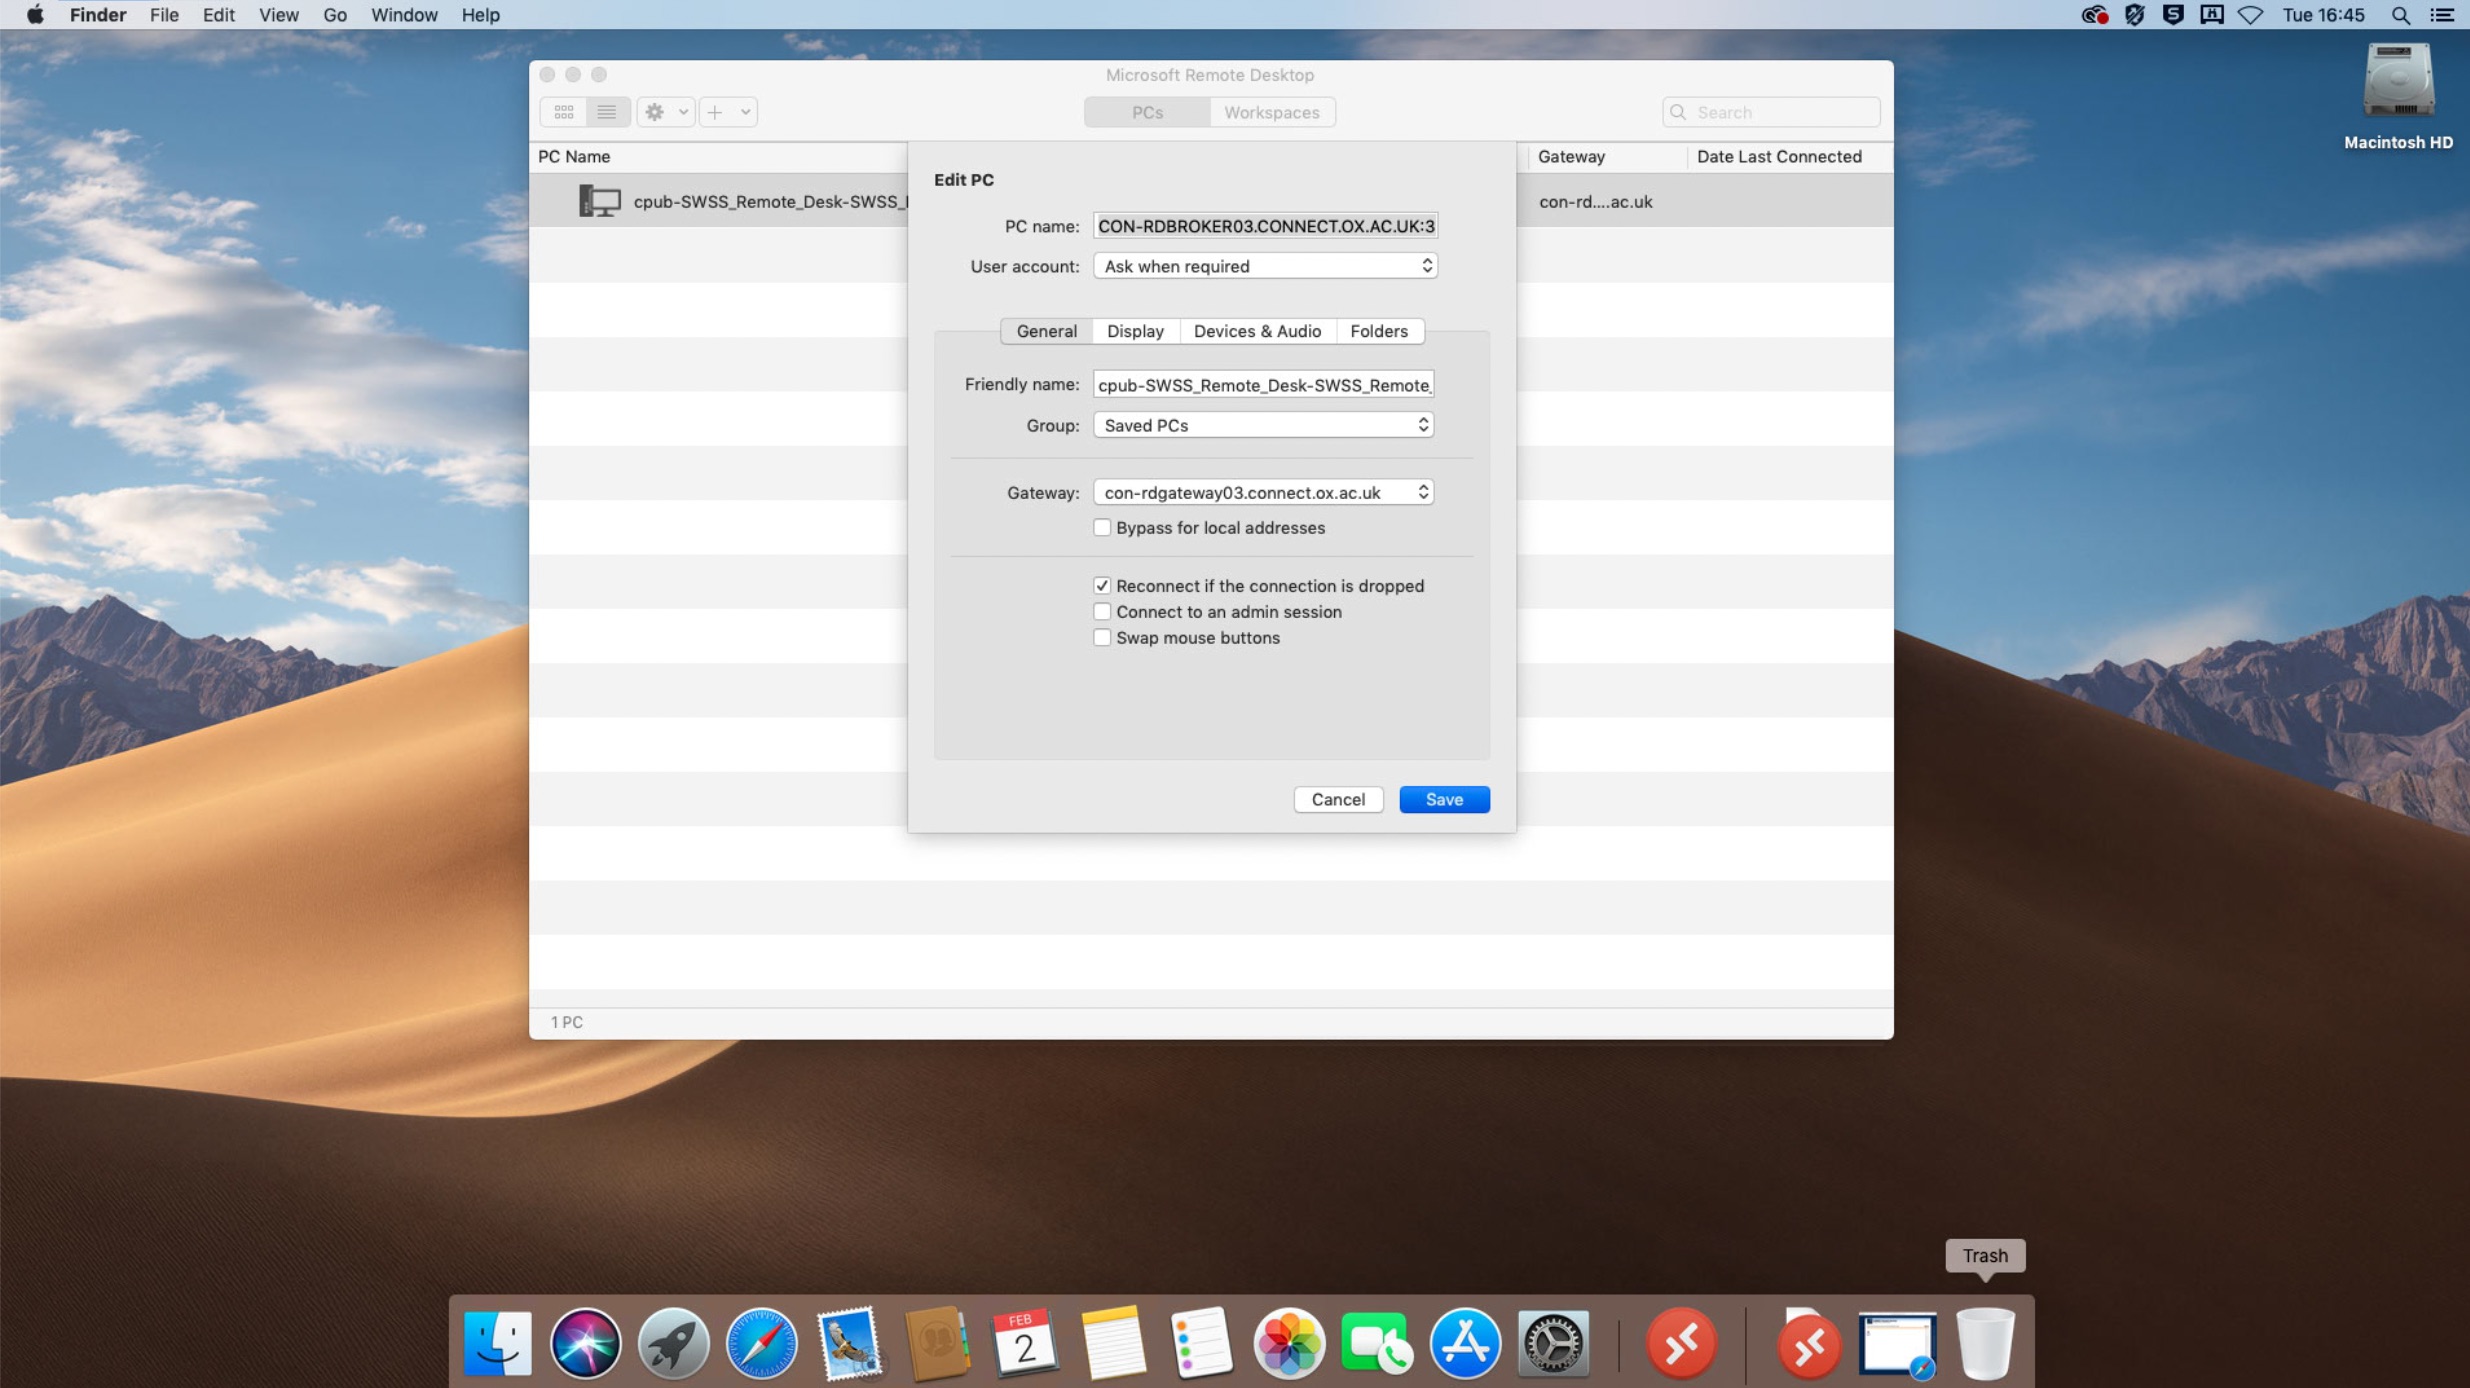Select the PCs tab
This screenshot has height=1388, width=2470.
(1147, 112)
